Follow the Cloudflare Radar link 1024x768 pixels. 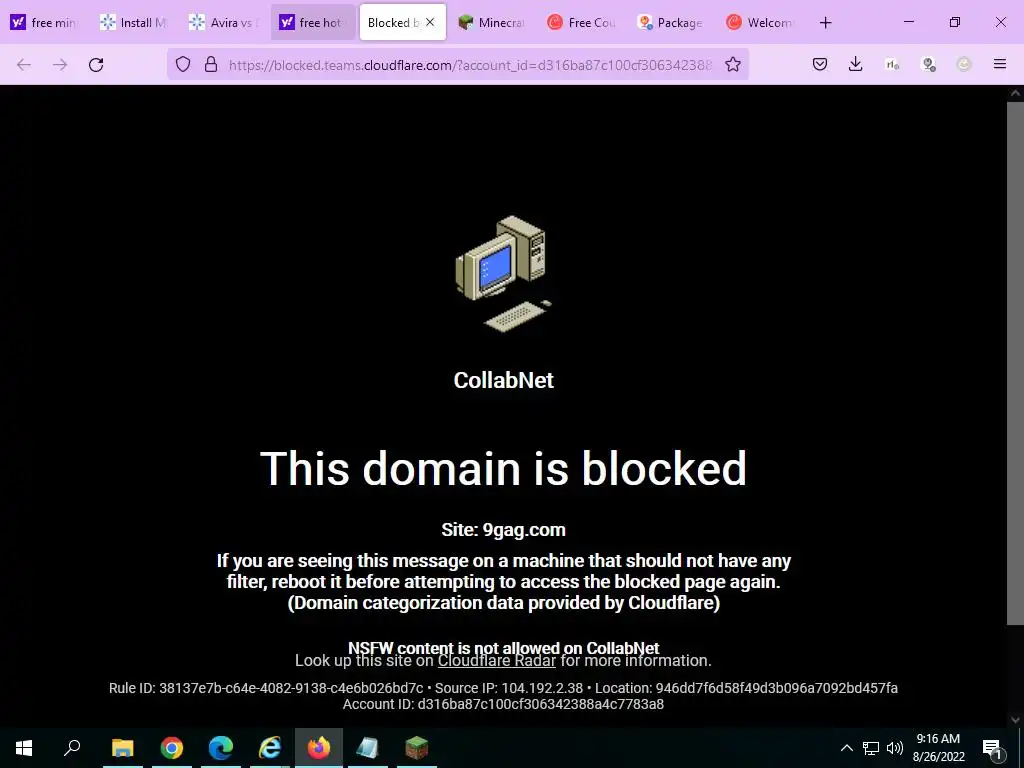coord(496,660)
